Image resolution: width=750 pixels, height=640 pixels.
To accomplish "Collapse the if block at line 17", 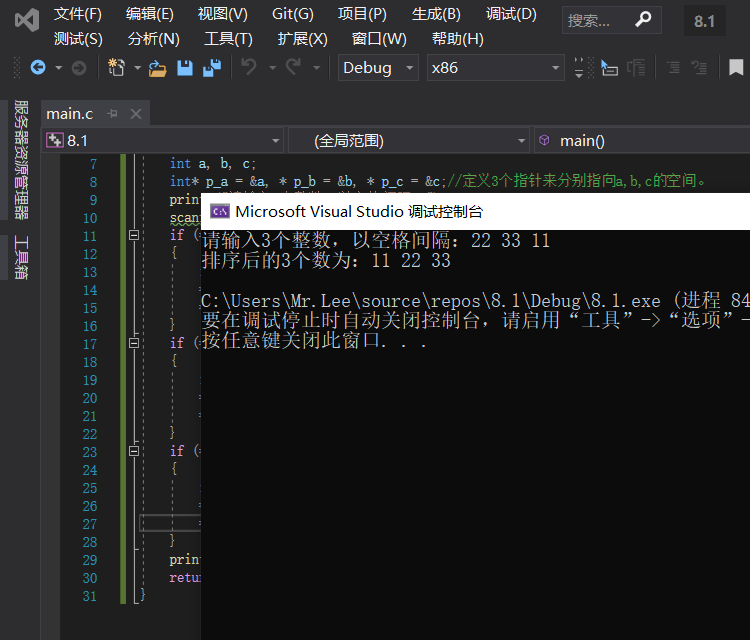I will pos(134,343).
